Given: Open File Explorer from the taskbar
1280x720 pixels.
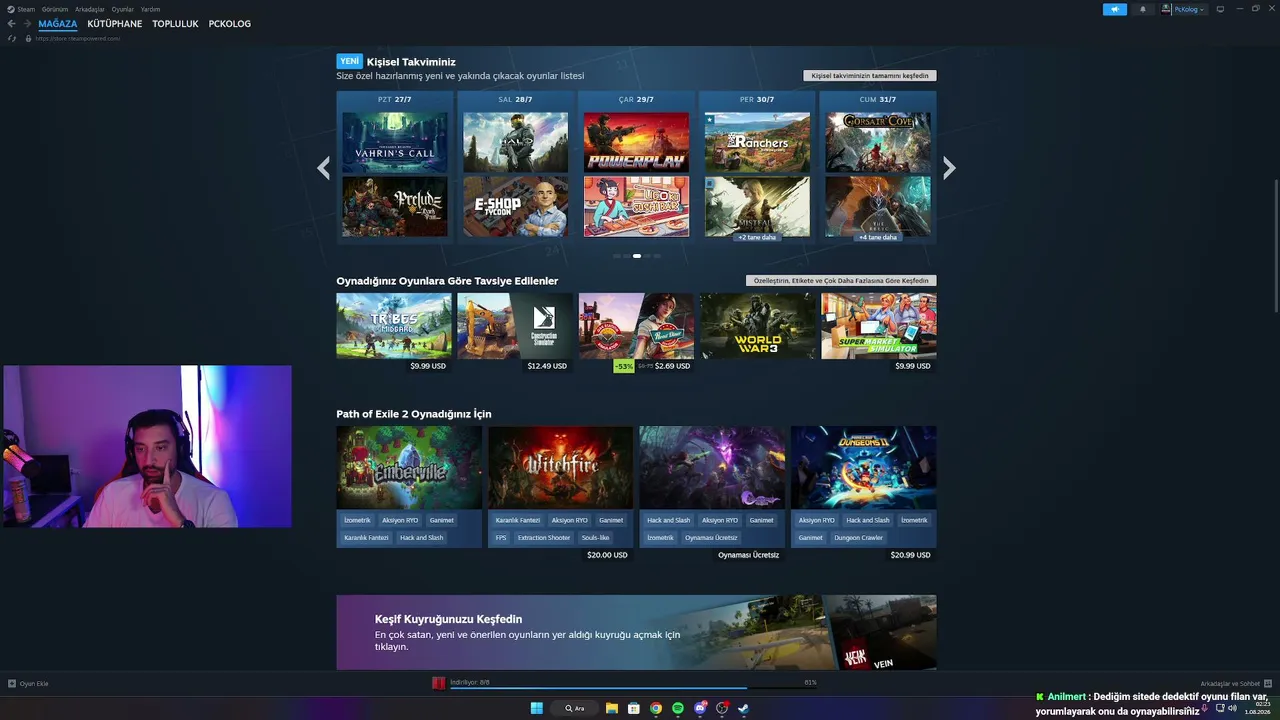Looking at the screenshot, I should 612,708.
